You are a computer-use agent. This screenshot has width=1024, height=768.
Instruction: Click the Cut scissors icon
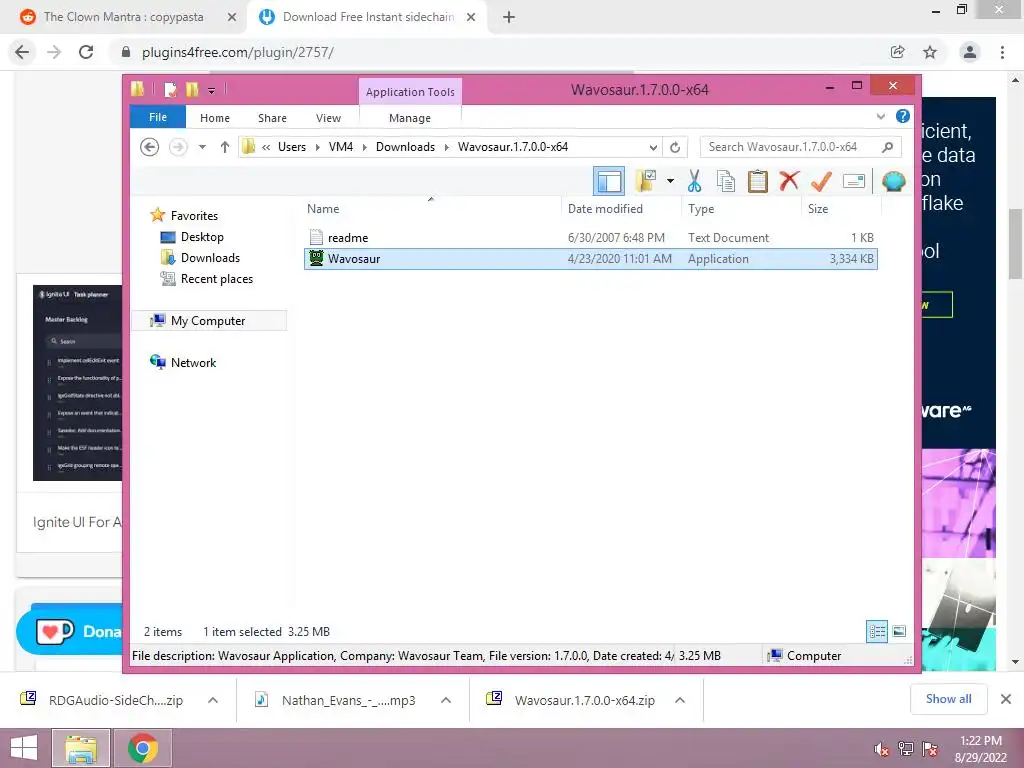click(694, 181)
